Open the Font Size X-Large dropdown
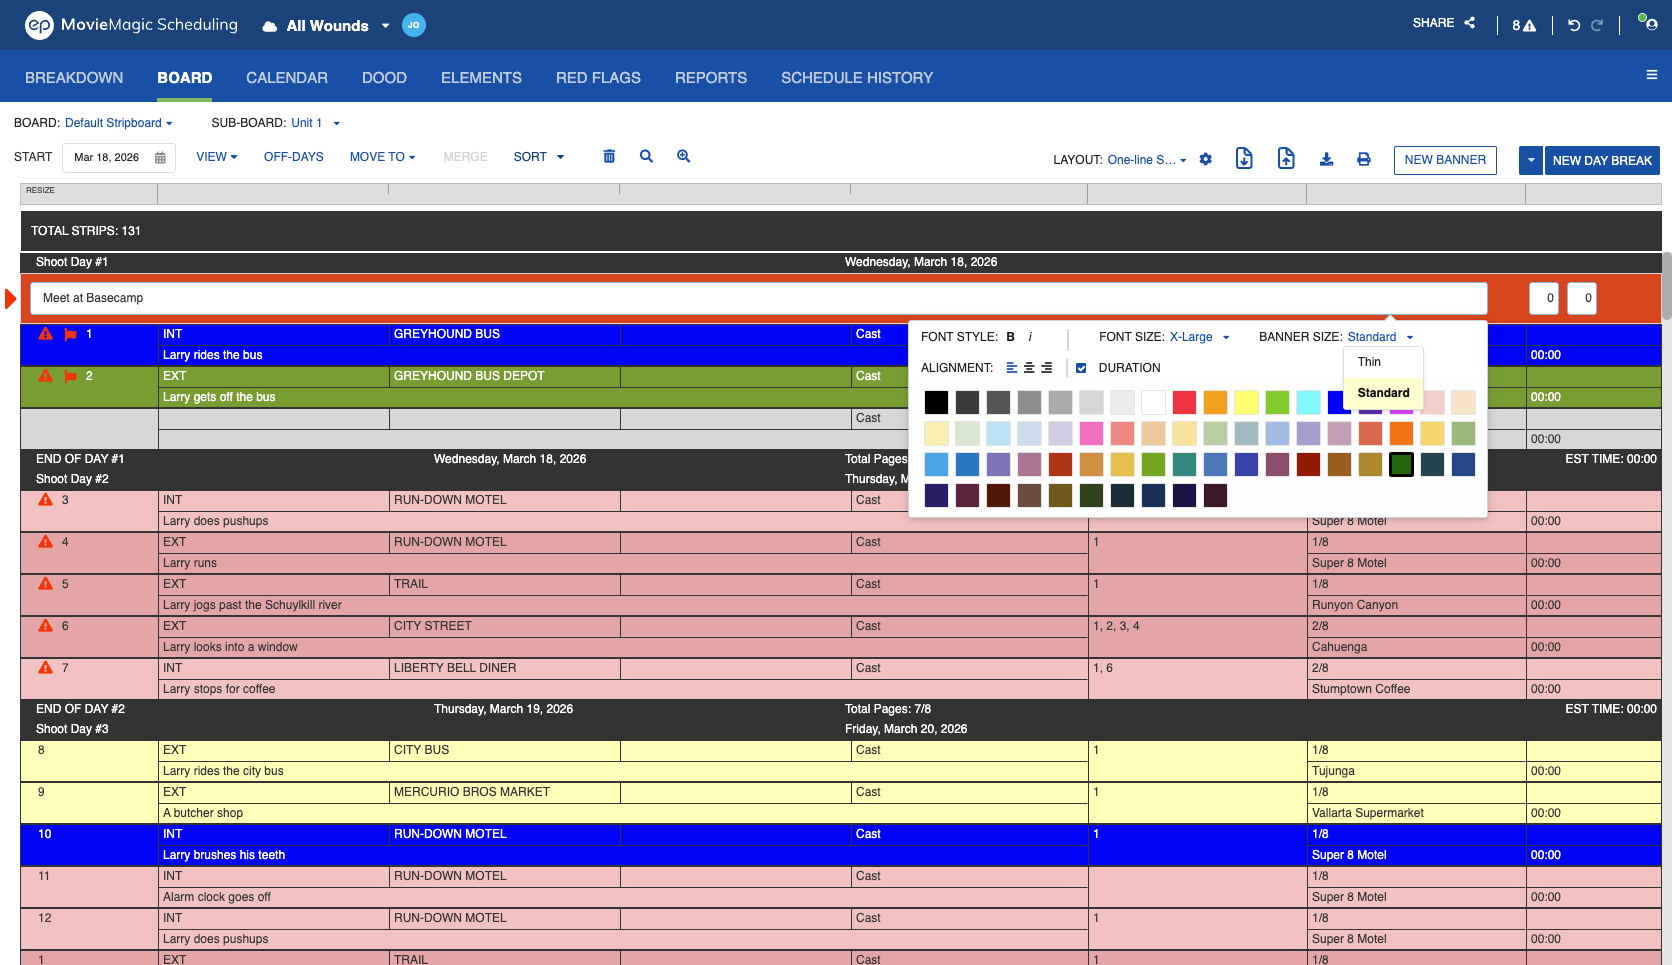 [x=1199, y=337]
